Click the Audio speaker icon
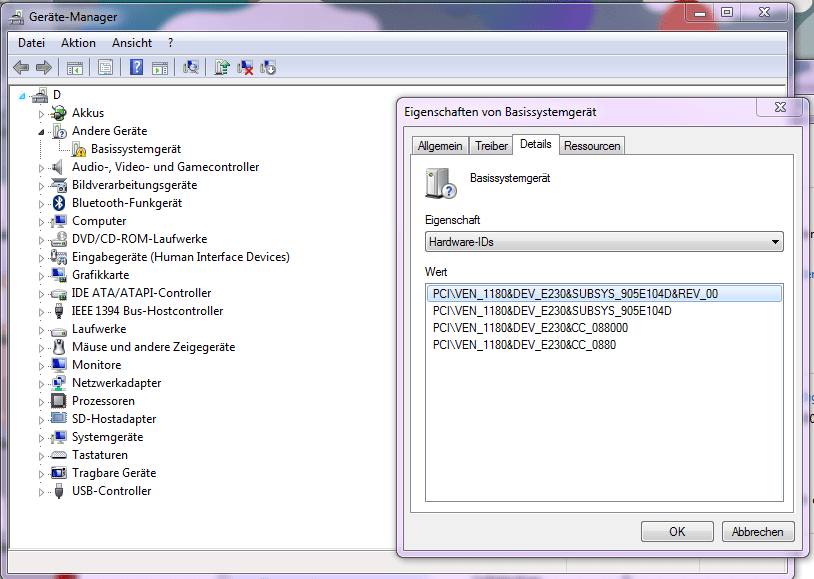The image size is (814, 579). [x=57, y=167]
